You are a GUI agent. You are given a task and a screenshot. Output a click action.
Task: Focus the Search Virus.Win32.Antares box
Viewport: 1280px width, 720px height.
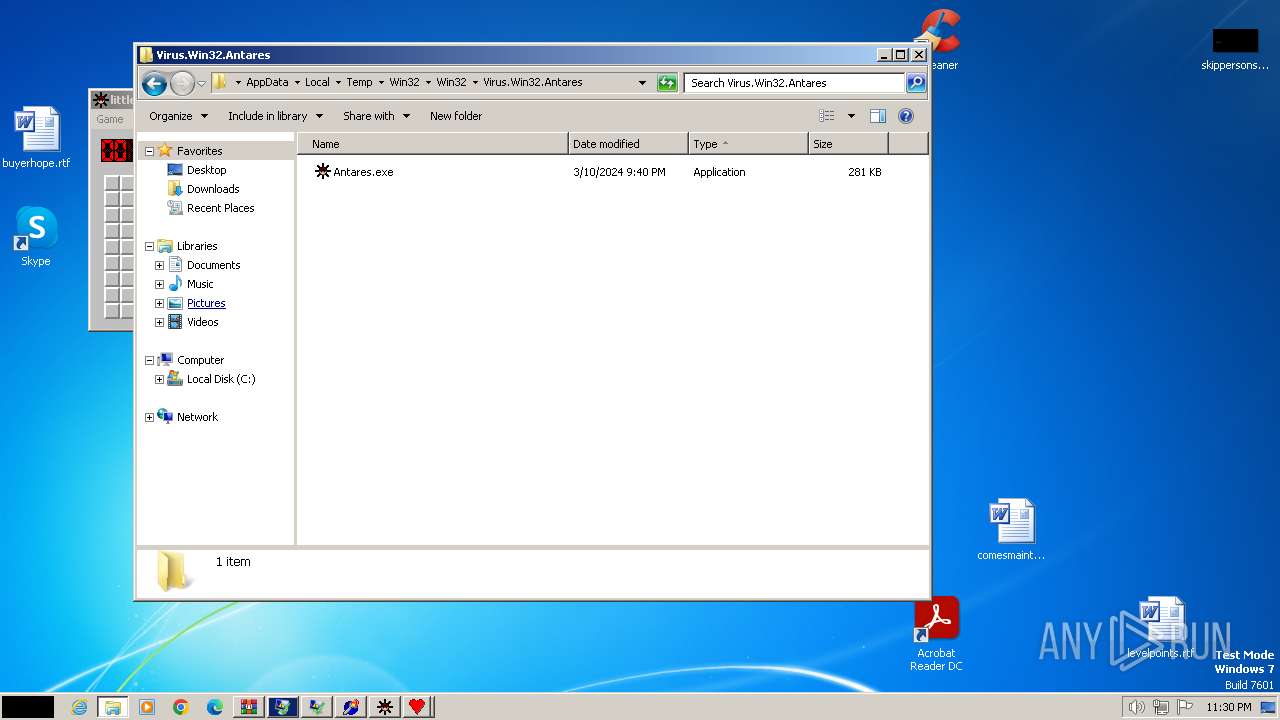[x=795, y=83]
